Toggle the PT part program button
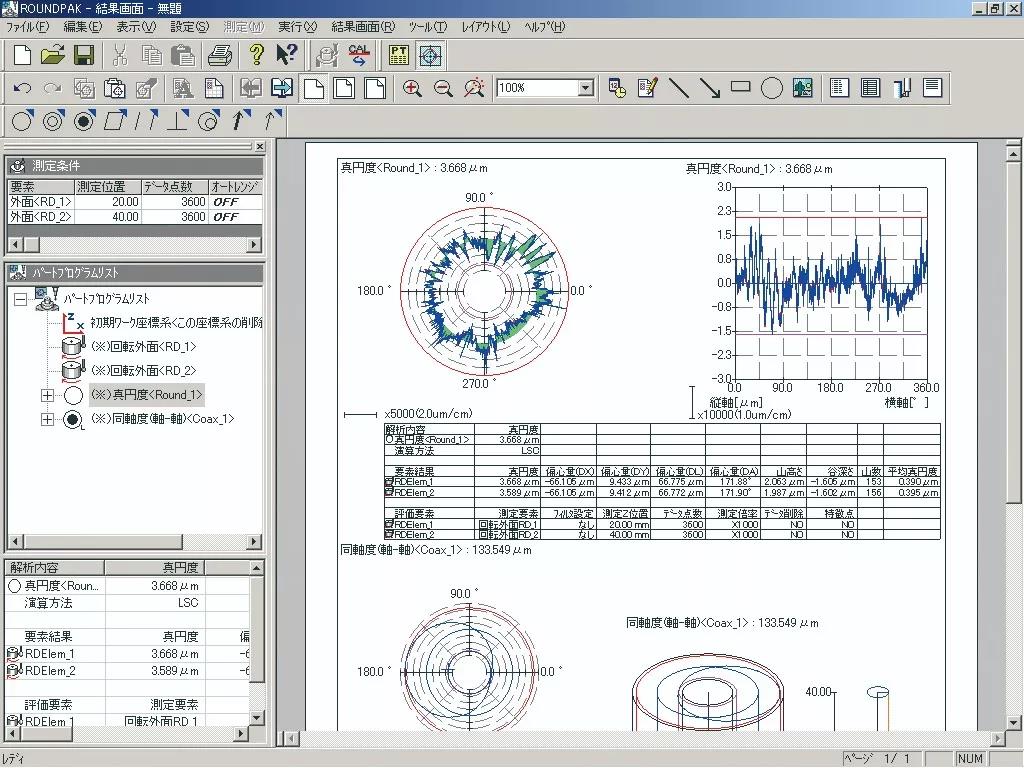The width and height of the screenshot is (1024, 768). click(398, 55)
